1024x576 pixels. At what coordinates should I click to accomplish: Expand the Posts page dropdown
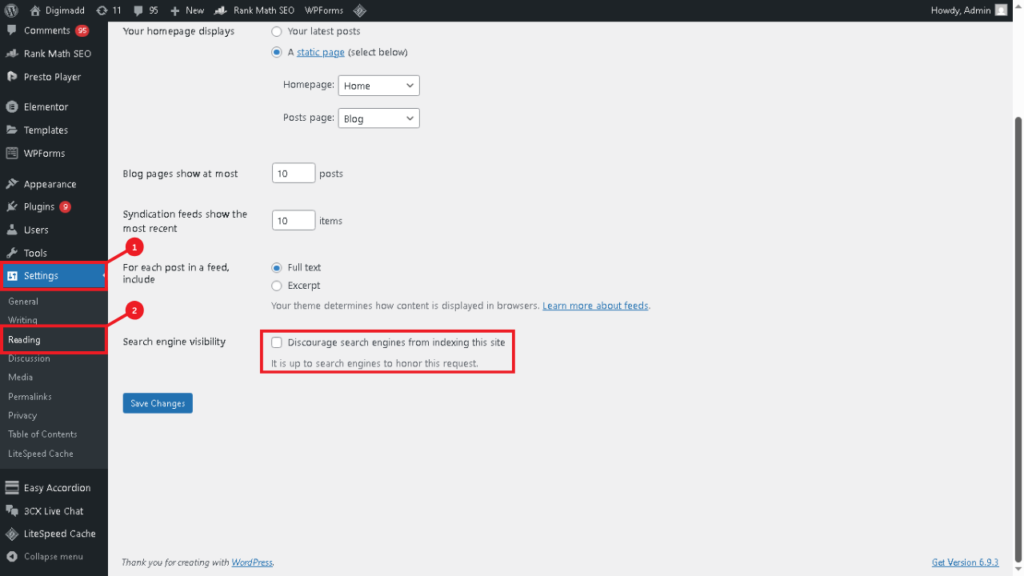point(379,119)
